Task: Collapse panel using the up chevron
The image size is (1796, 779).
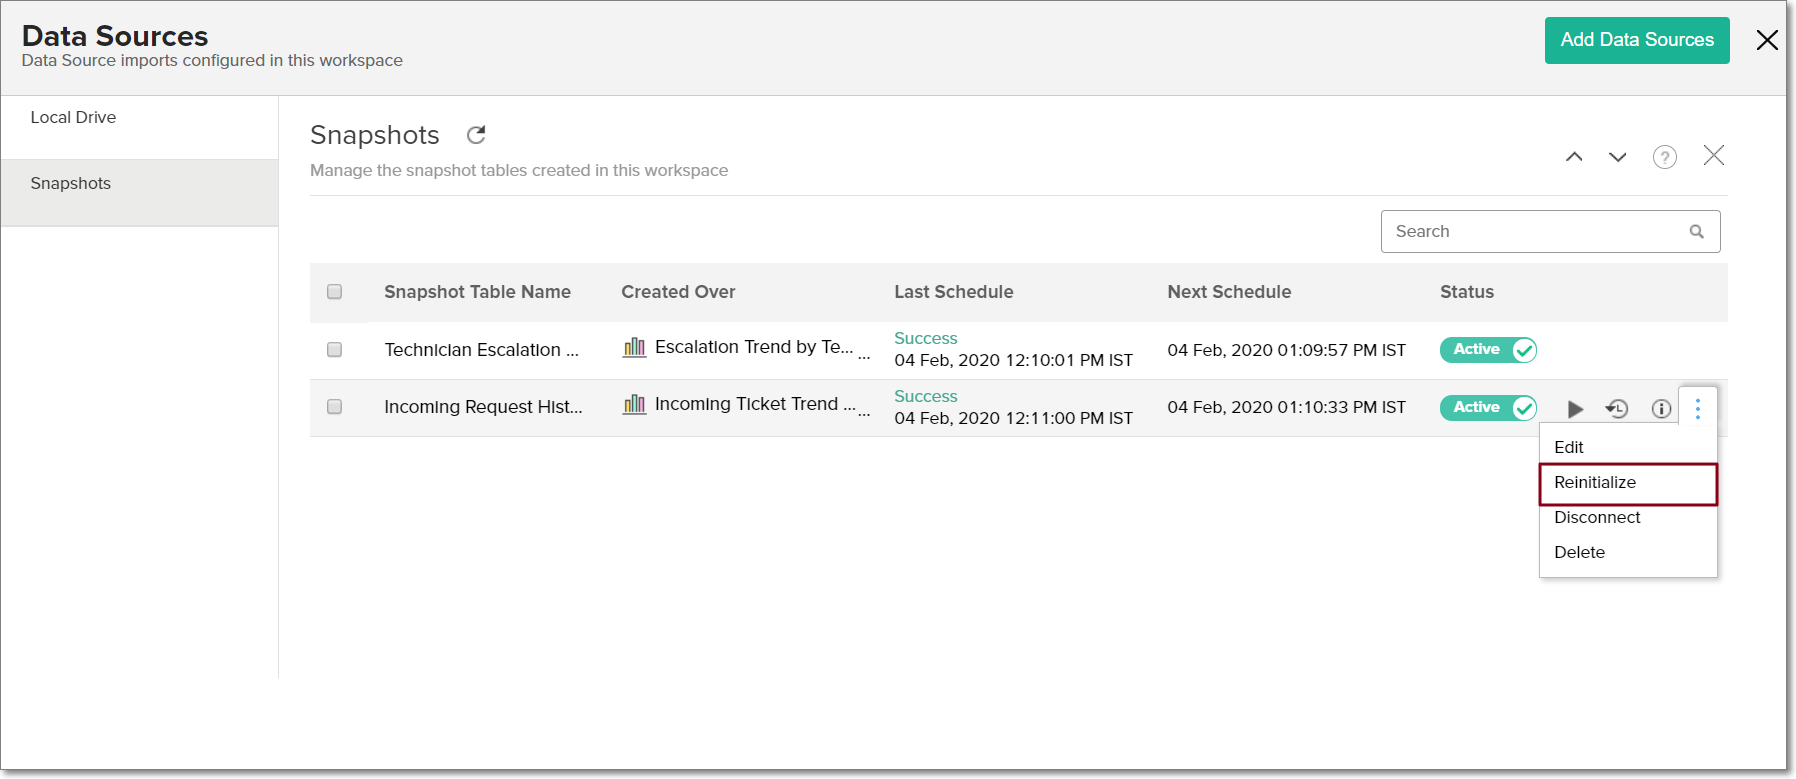Action: pos(1574,157)
